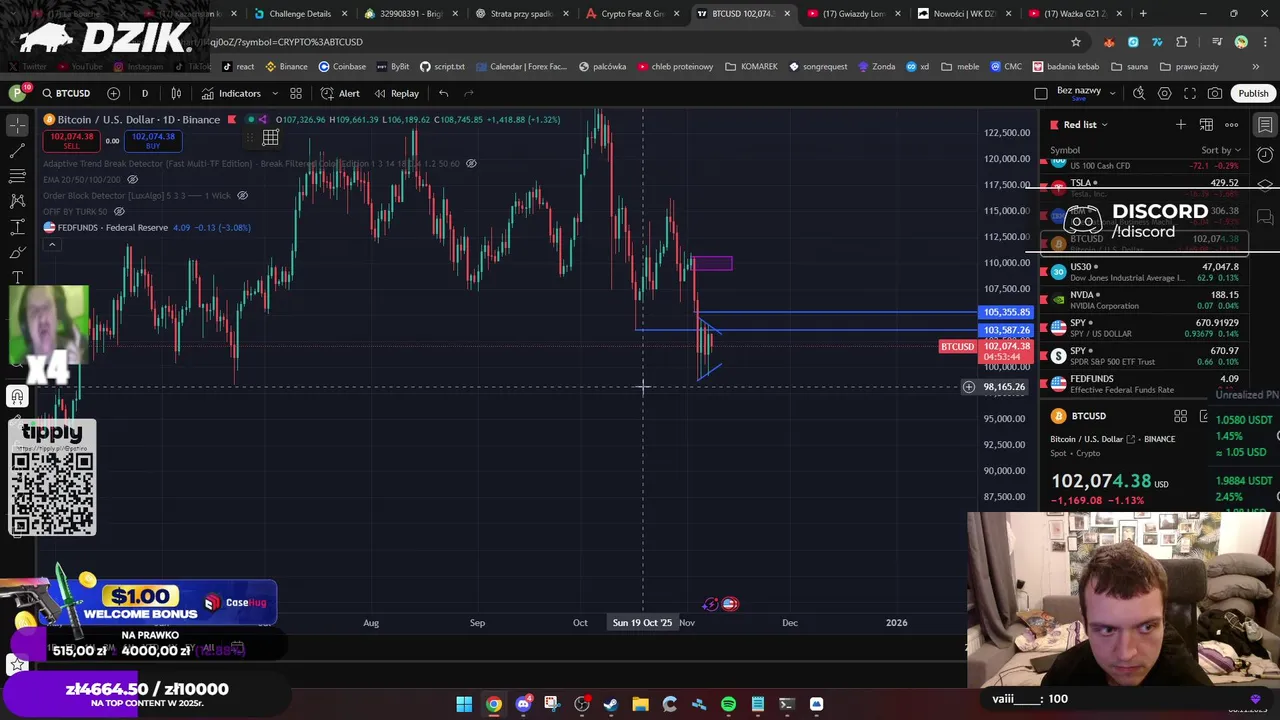Open the indicator templates grid icon

(x=296, y=93)
